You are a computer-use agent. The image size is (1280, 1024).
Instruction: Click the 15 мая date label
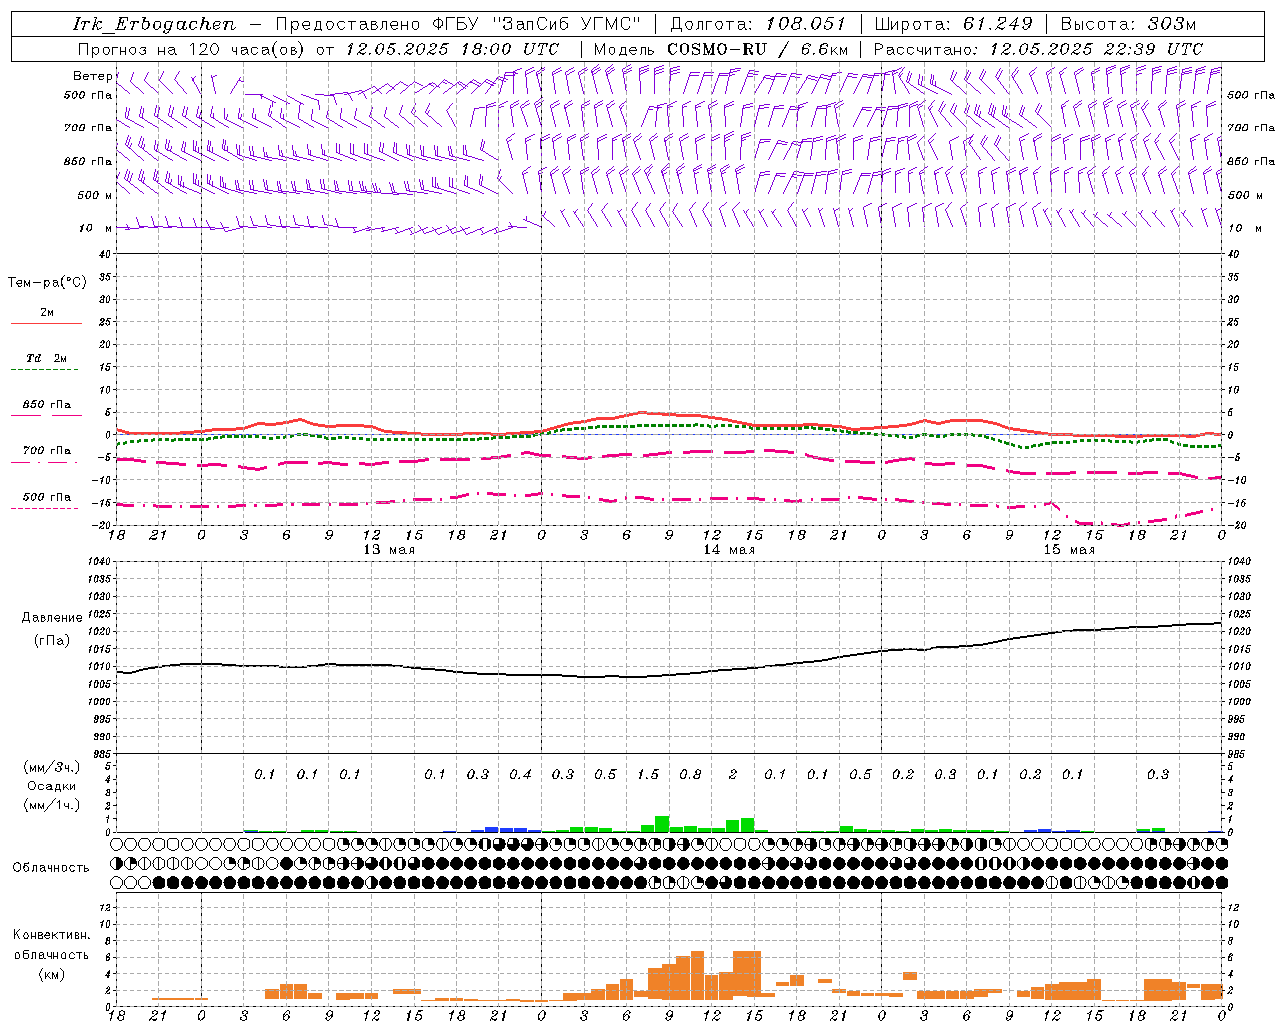(x=1069, y=550)
